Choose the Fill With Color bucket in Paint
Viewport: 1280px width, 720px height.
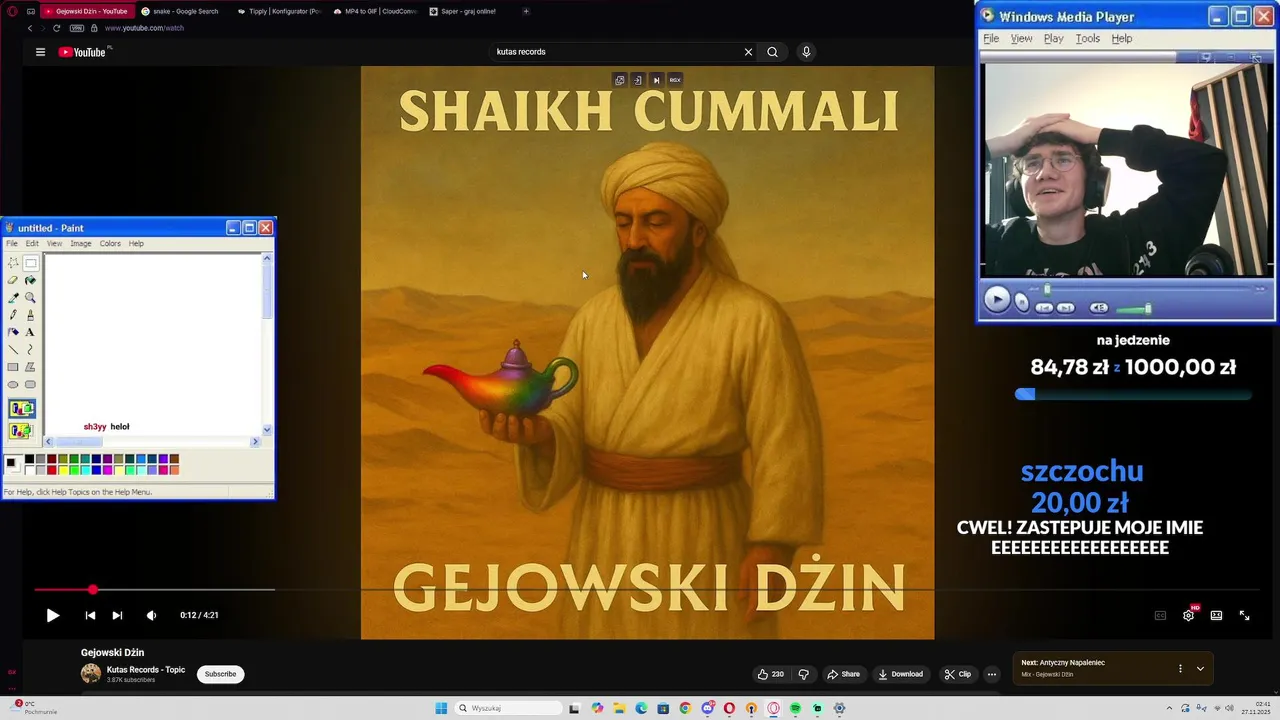click(x=30, y=280)
